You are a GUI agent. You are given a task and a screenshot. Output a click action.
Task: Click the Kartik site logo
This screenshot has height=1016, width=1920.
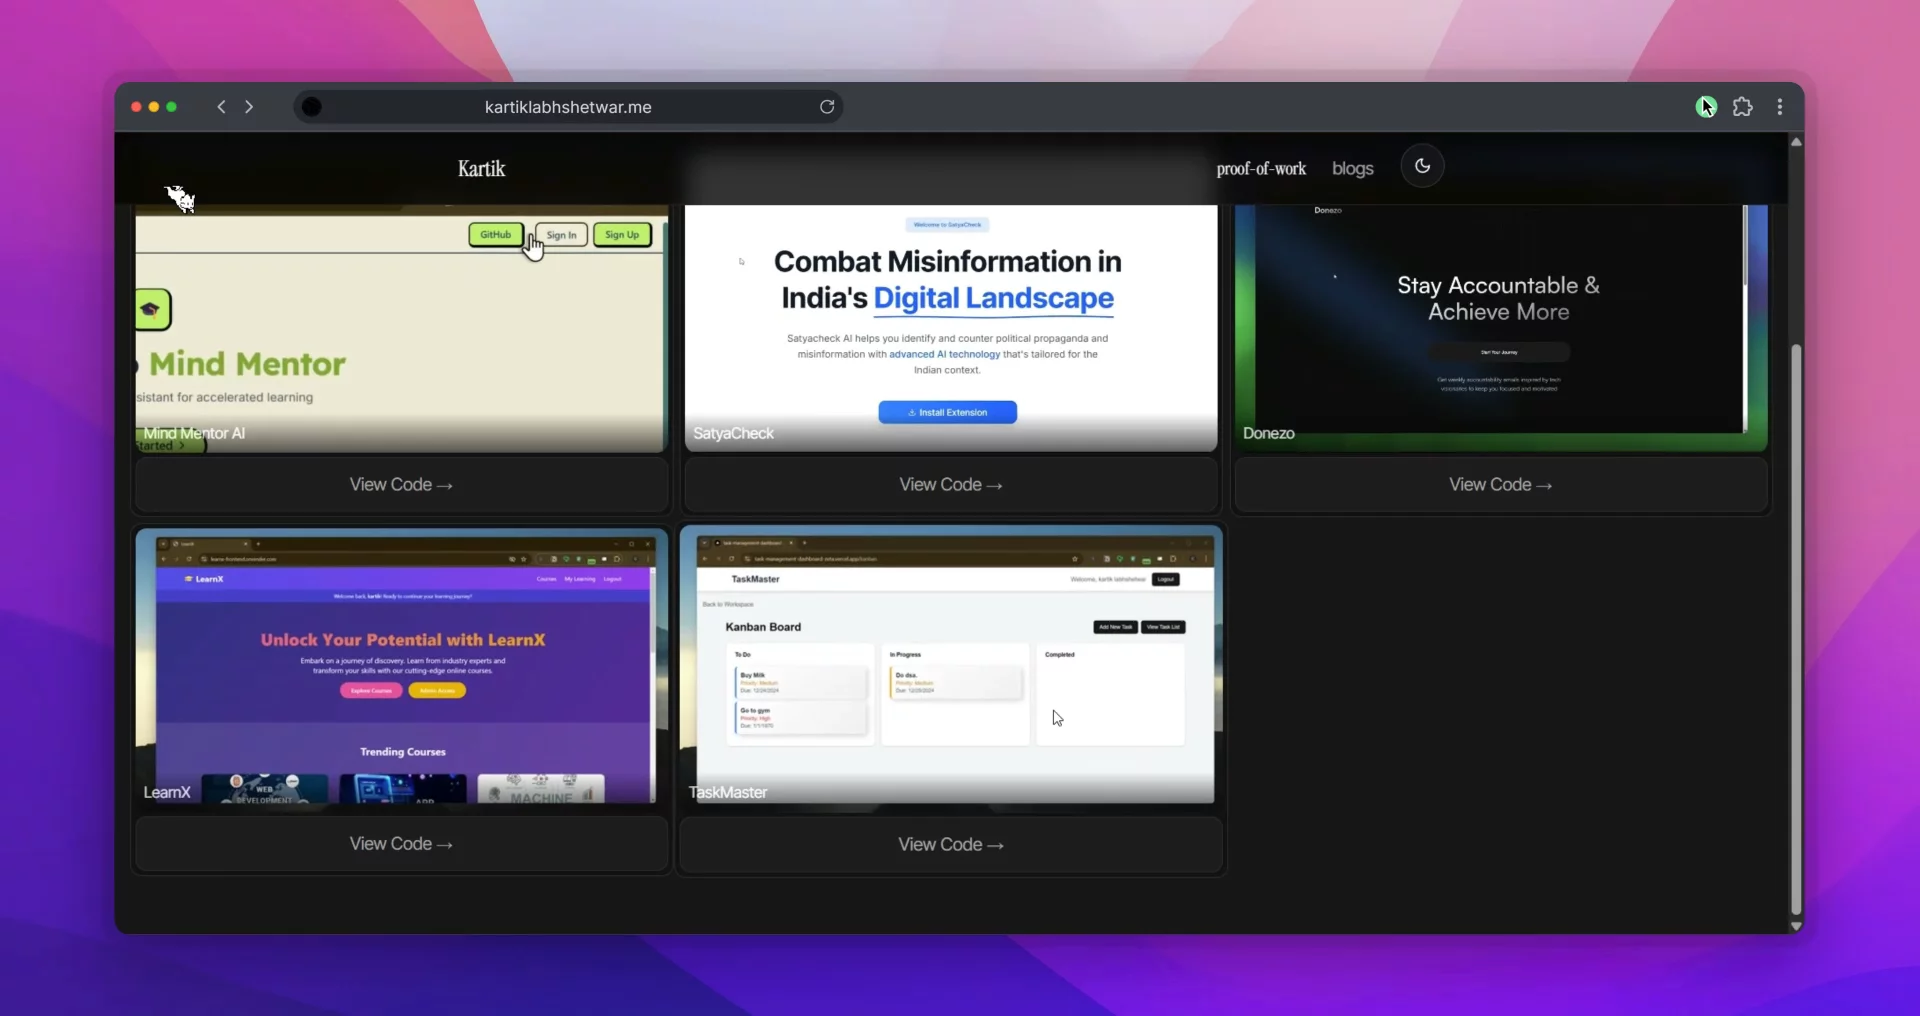[x=481, y=169]
